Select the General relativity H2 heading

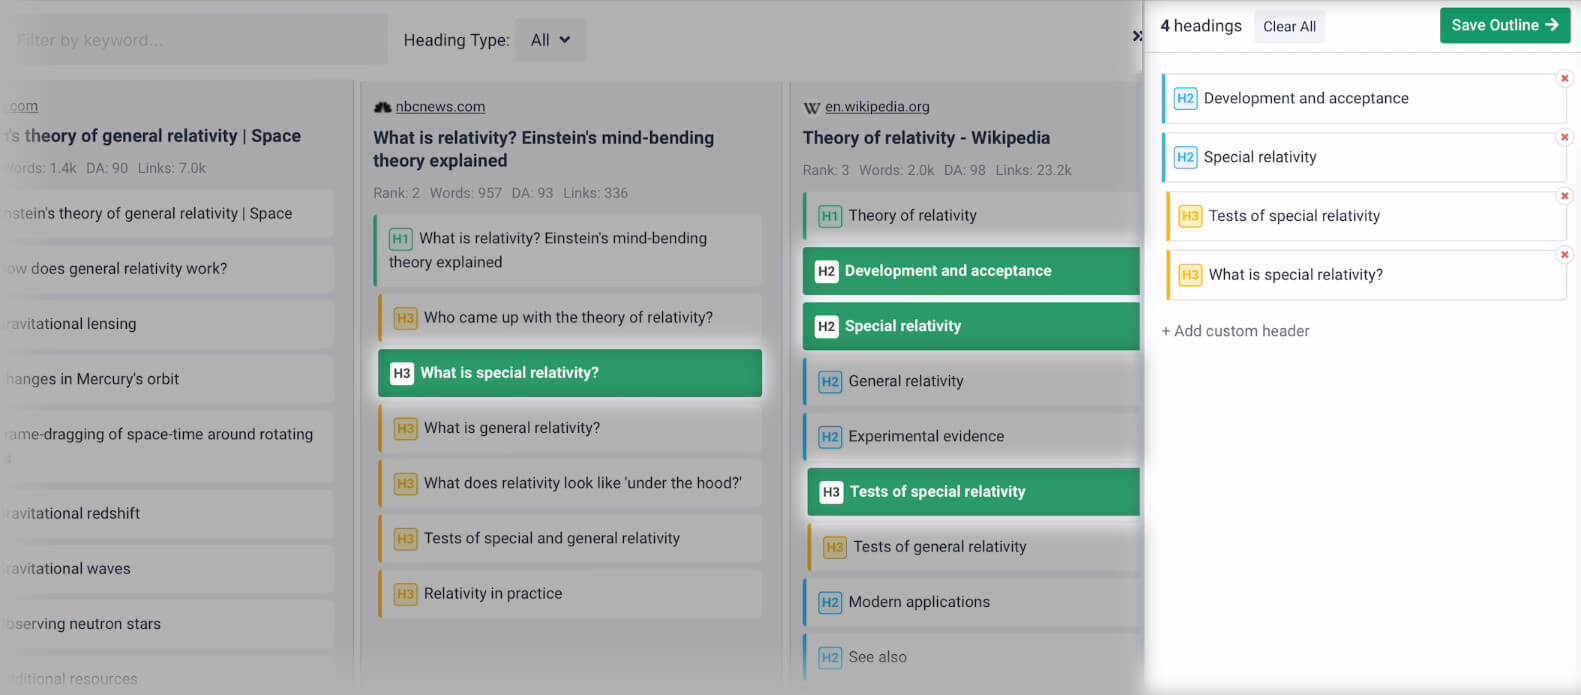(x=970, y=381)
